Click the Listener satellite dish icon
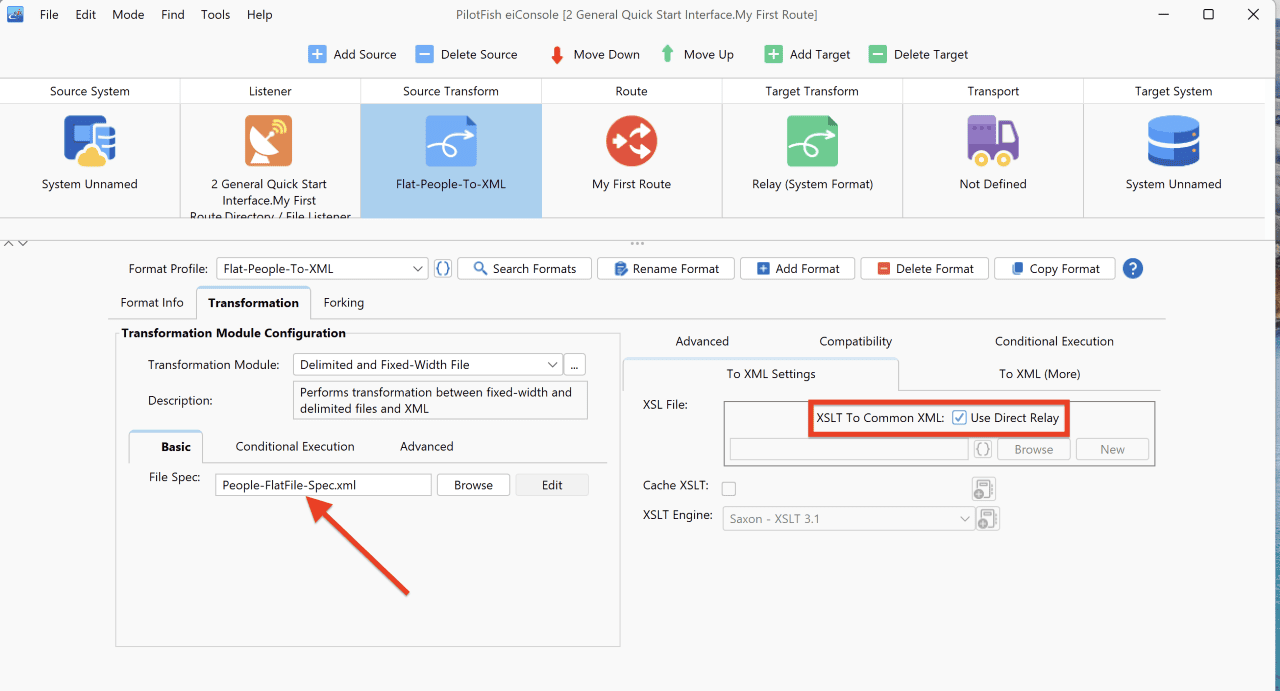This screenshot has width=1280, height=691. [x=269, y=141]
